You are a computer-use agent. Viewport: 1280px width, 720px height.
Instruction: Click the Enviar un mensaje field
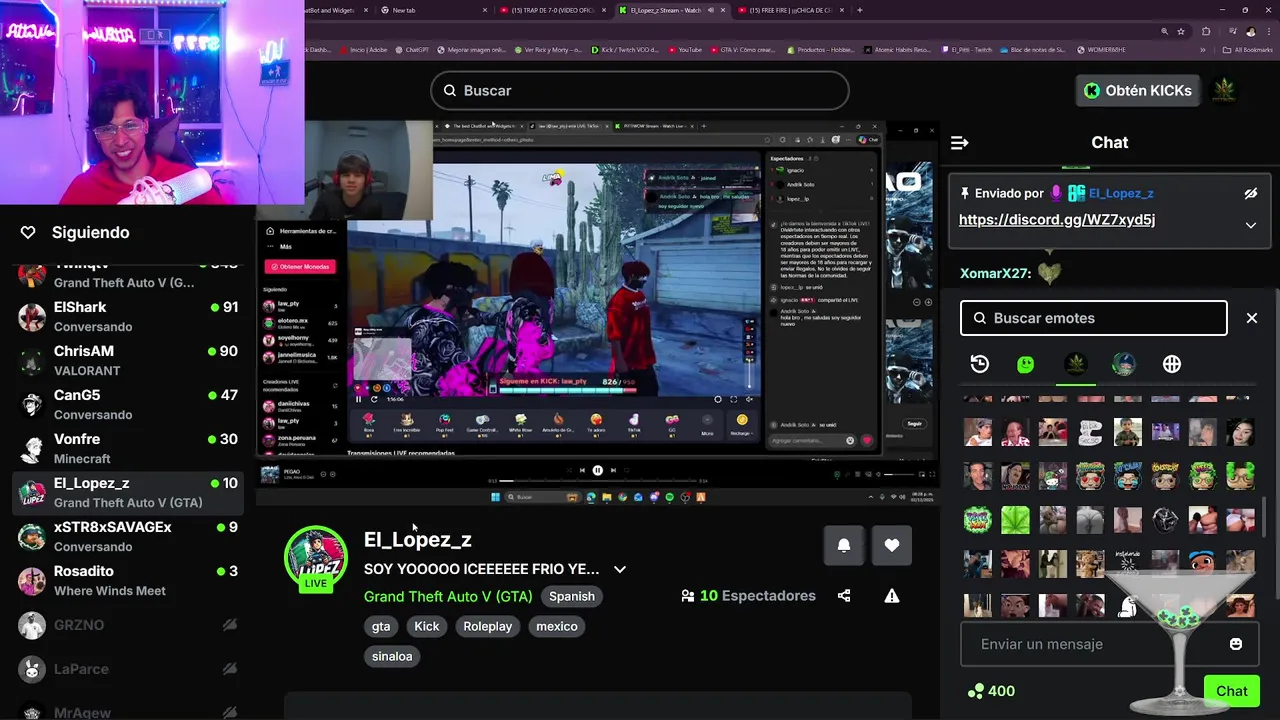[1095, 644]
